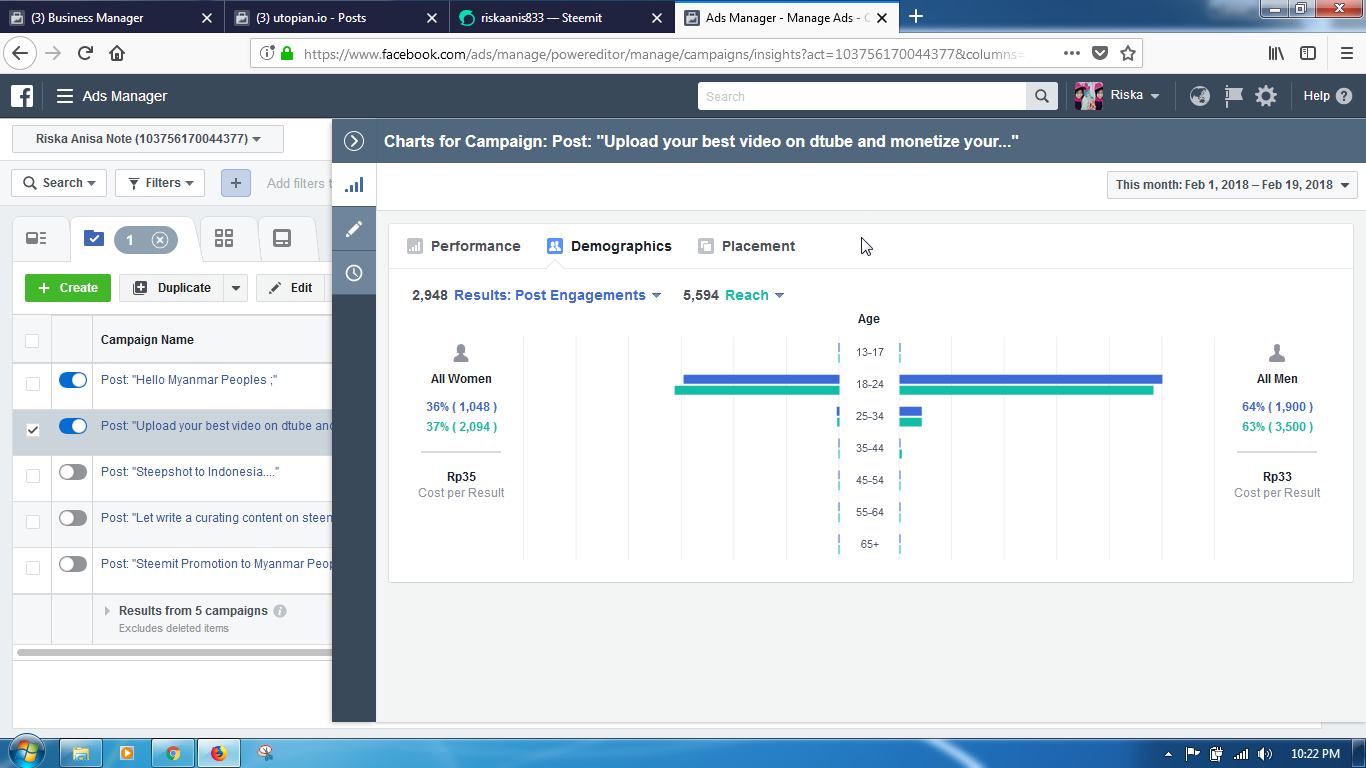Screen dimensions: 1366x768
Task: Check the Let write a curating content row checkbox
Action: [x=32, y=521]
